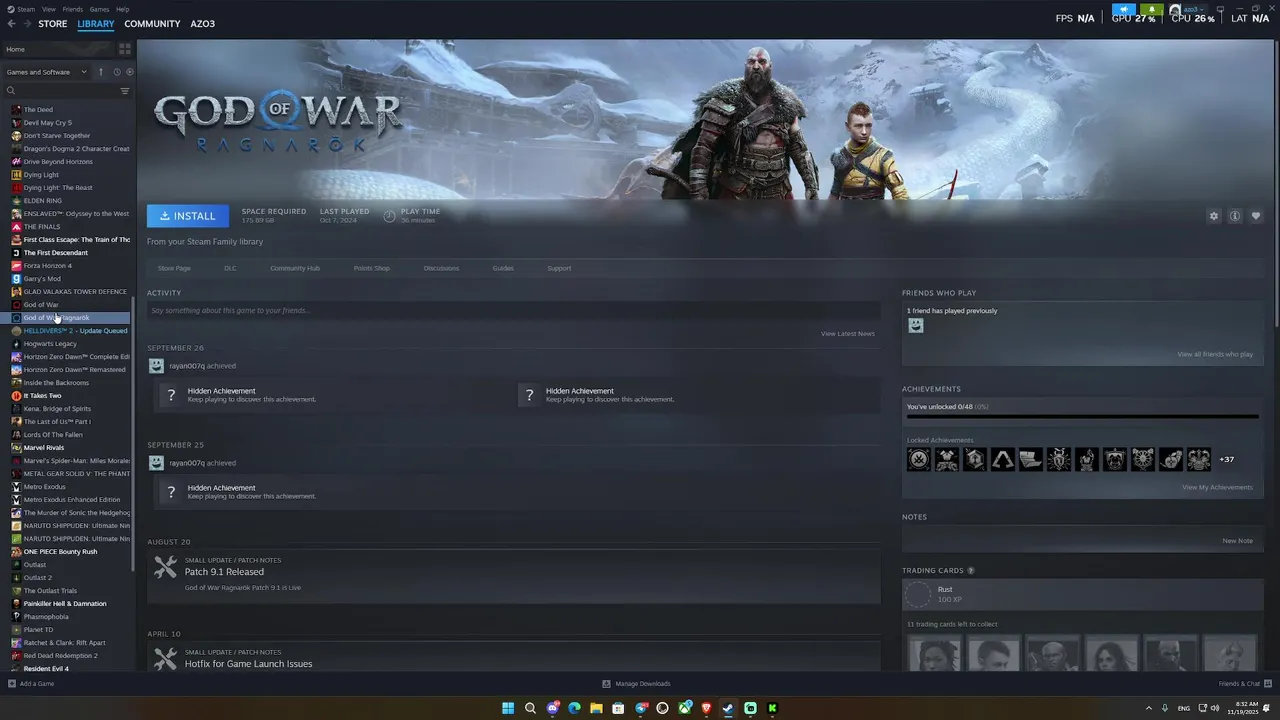Open the AZO3 profile tab

(202, 24)
